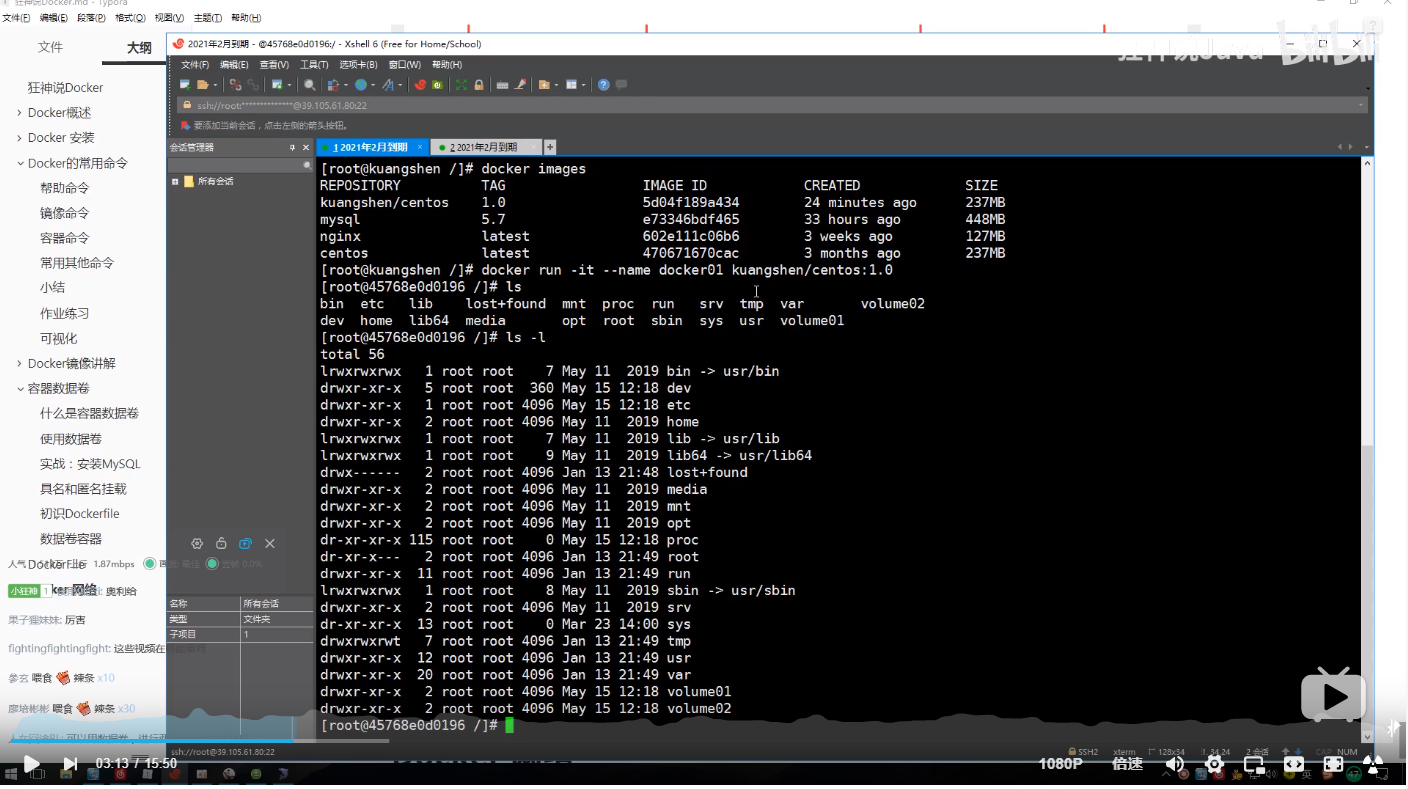The height and width of the screenshot is (789, 1408).
Task: Open Xshell '文件(F)' menu
Action: click(x=194, y=64)
